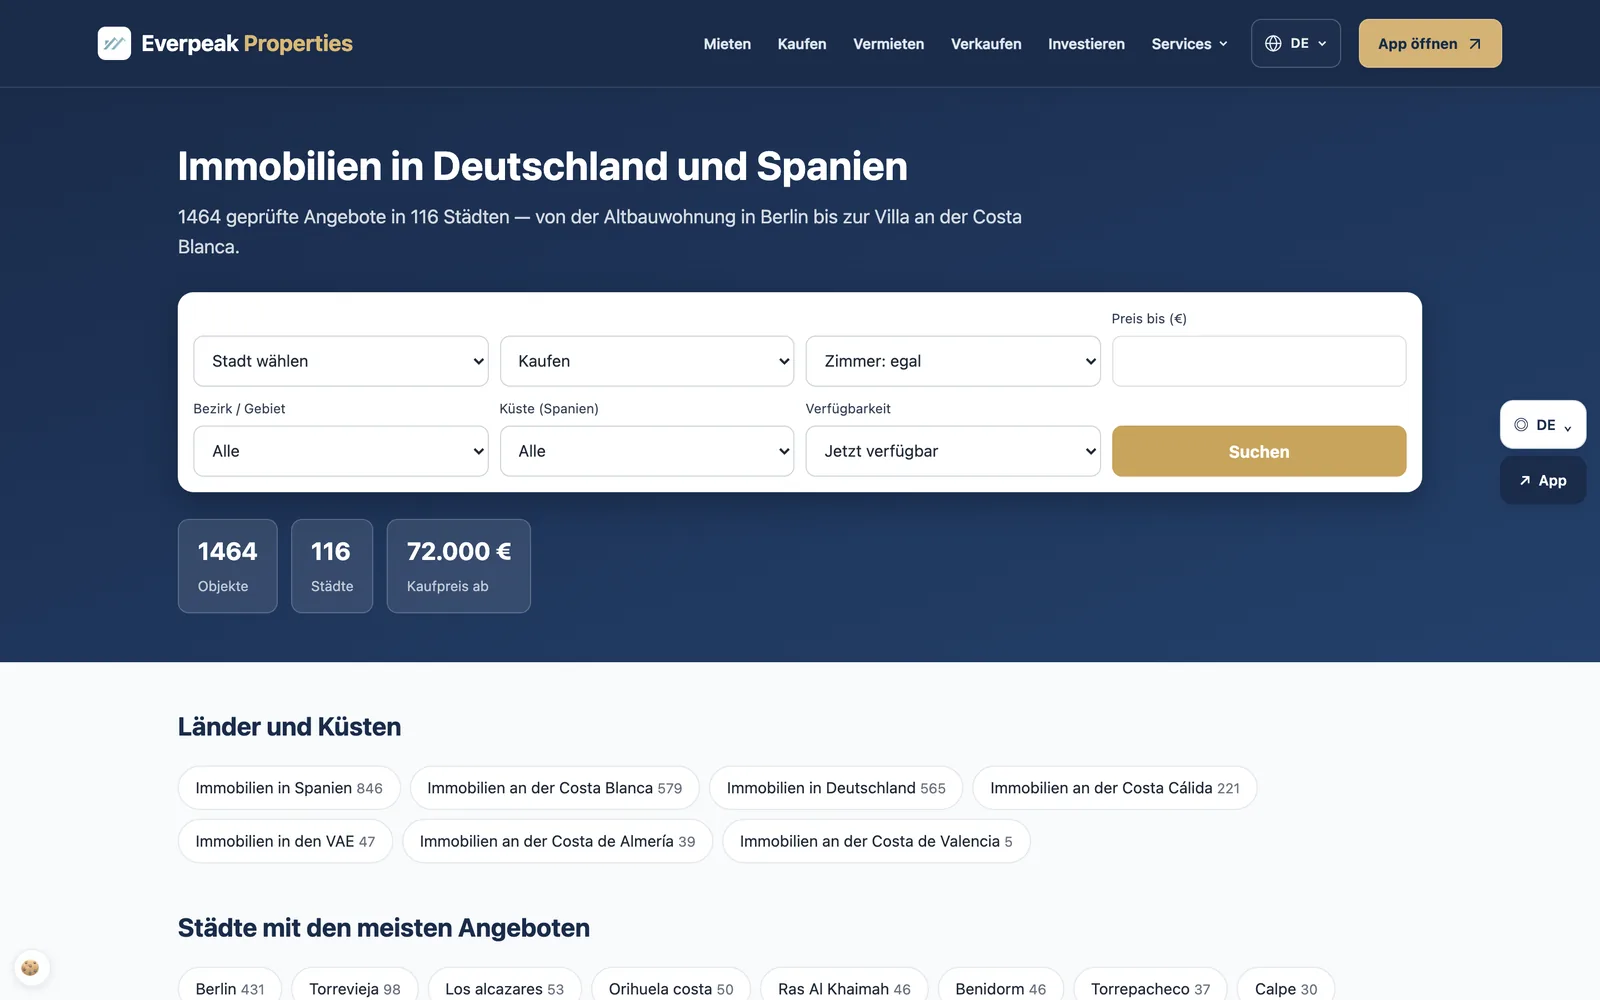This screenshot has height=1000, width=1600.
Task: Click the 116 Städte stat card
Action: tap(332, 566)
